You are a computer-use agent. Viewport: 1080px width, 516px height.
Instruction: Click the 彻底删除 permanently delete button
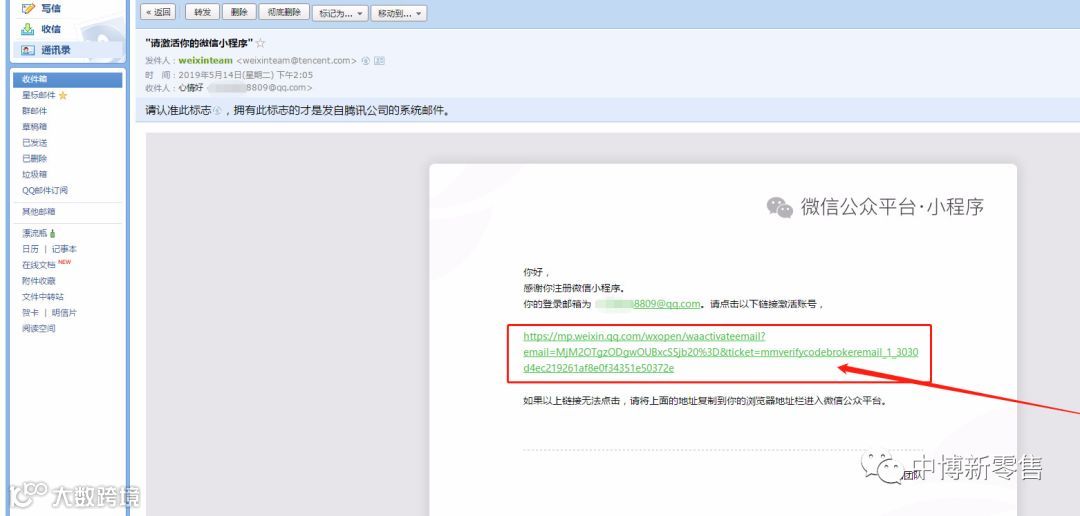(284, 12)
